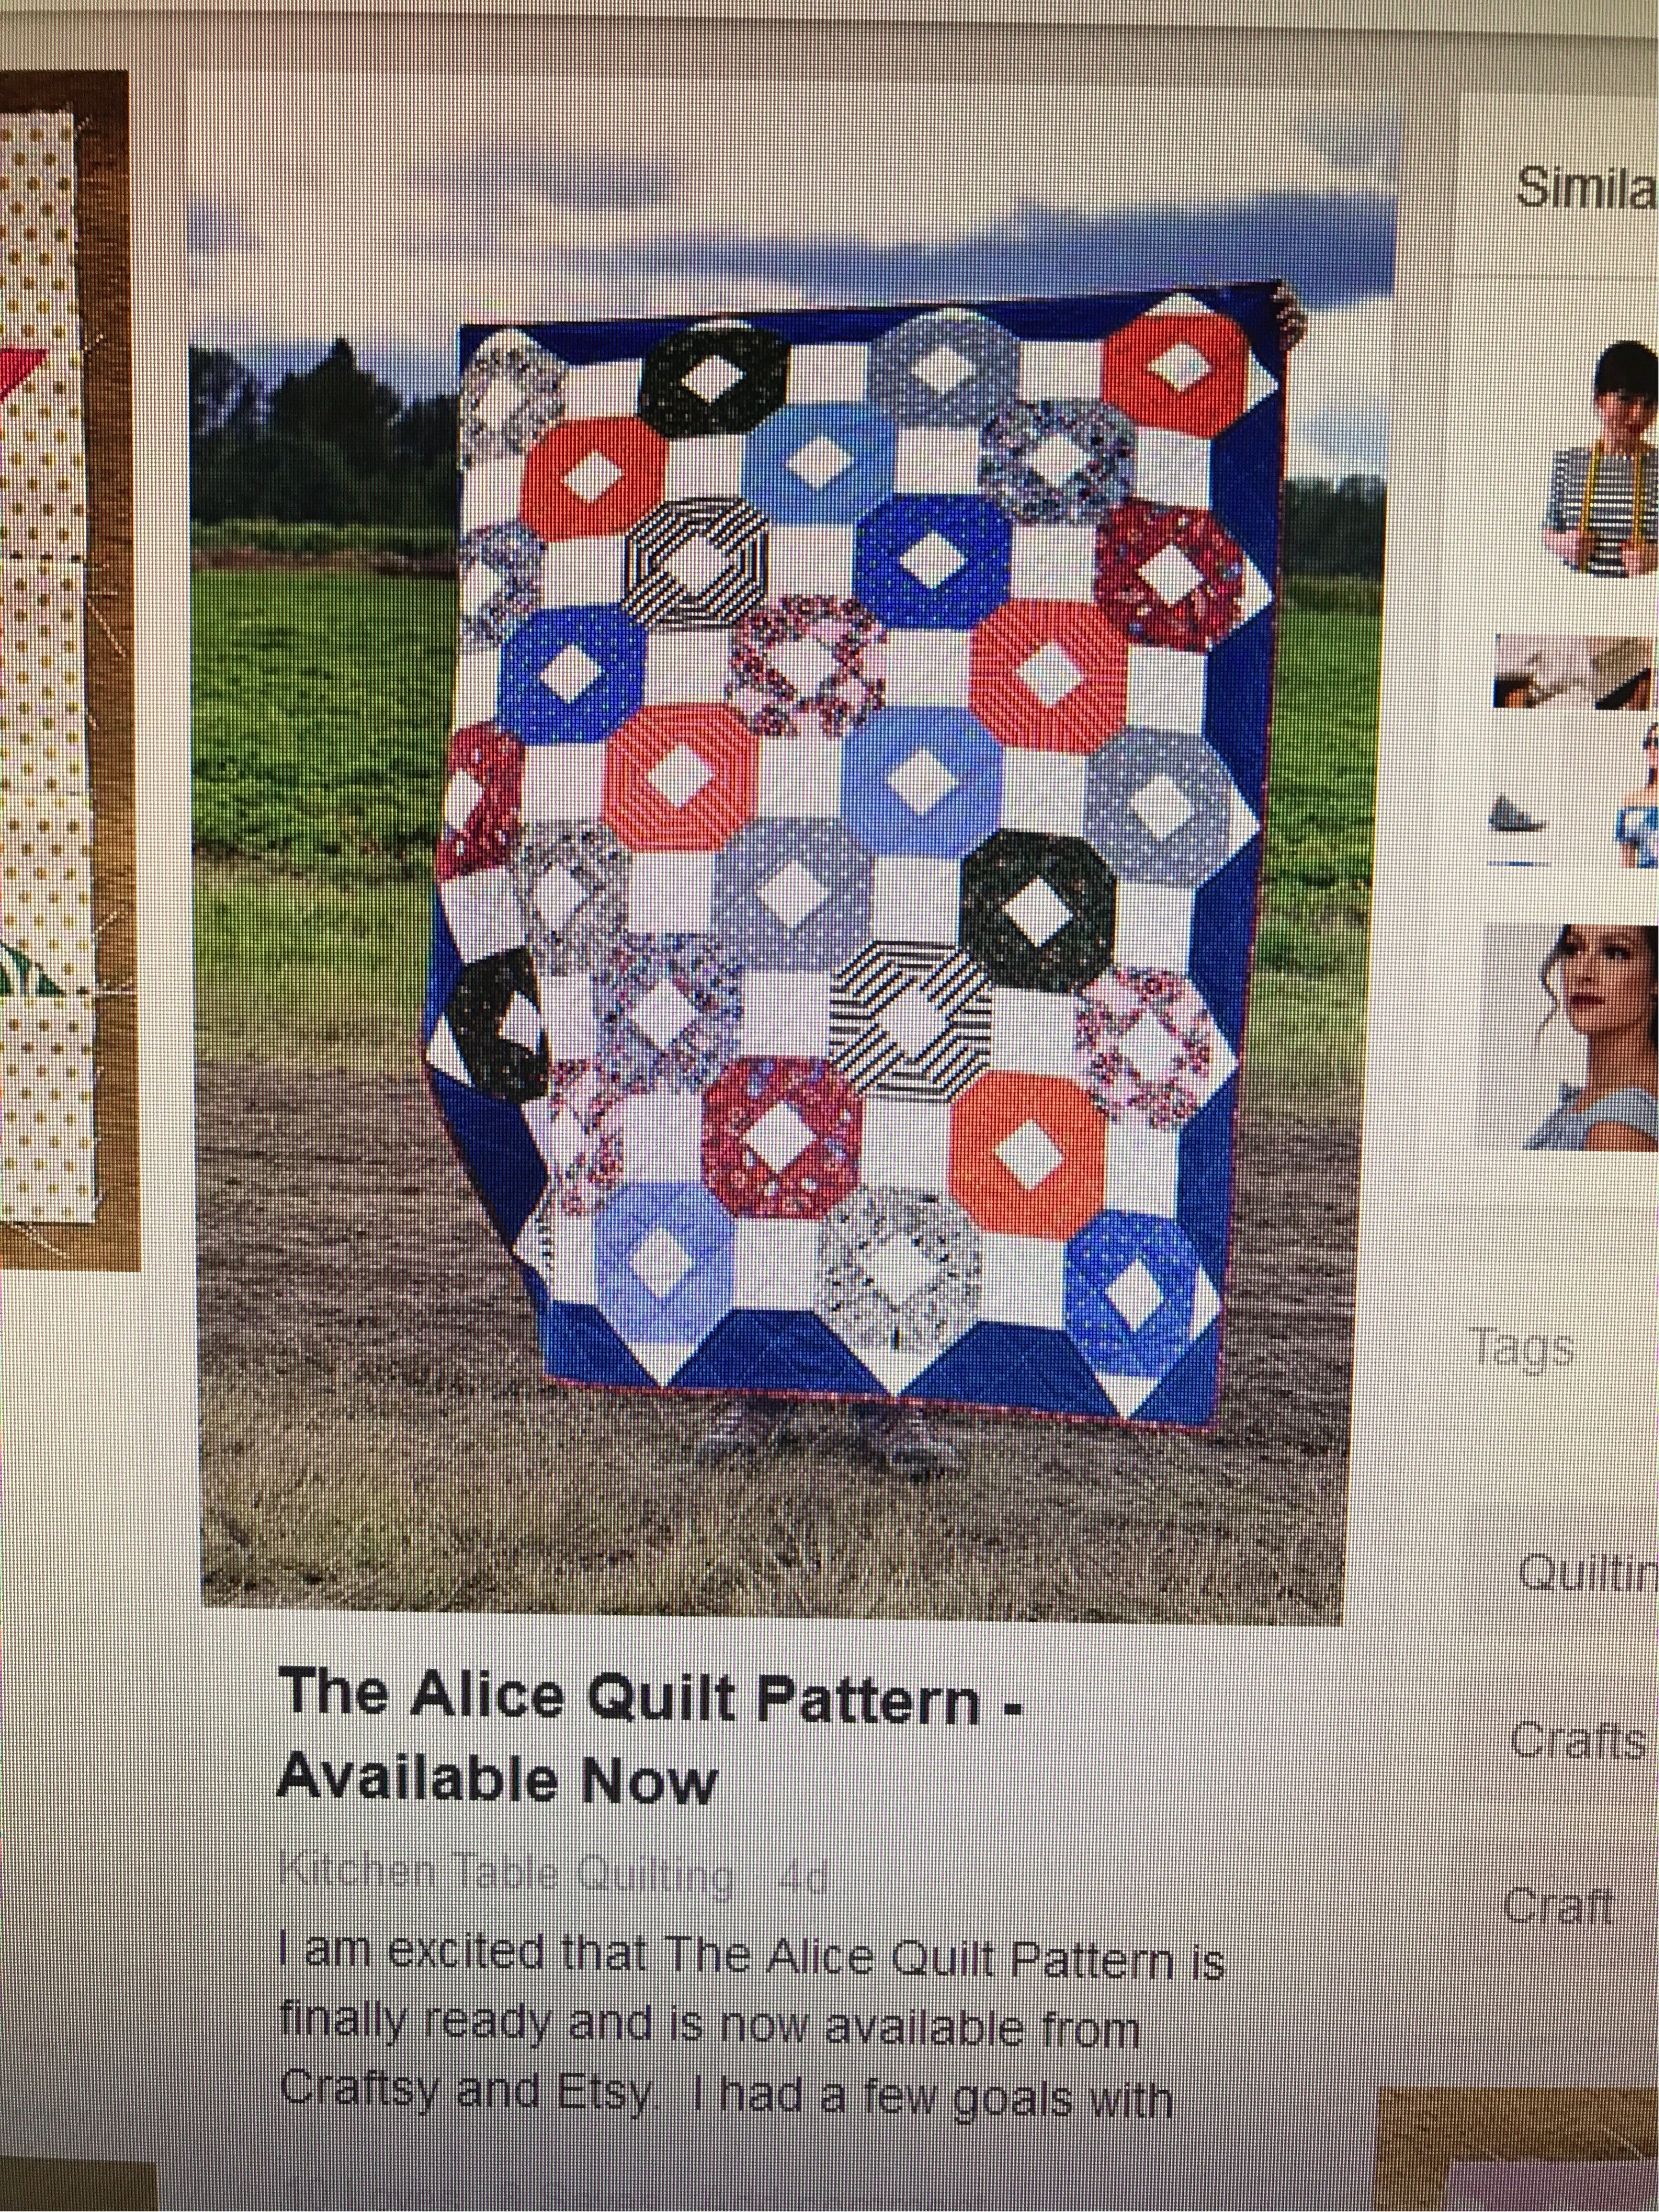Viewport: 1659px width, 2212px height.
Task: Open the small sewing photo thumbnail
Action: coord(1576,671)
